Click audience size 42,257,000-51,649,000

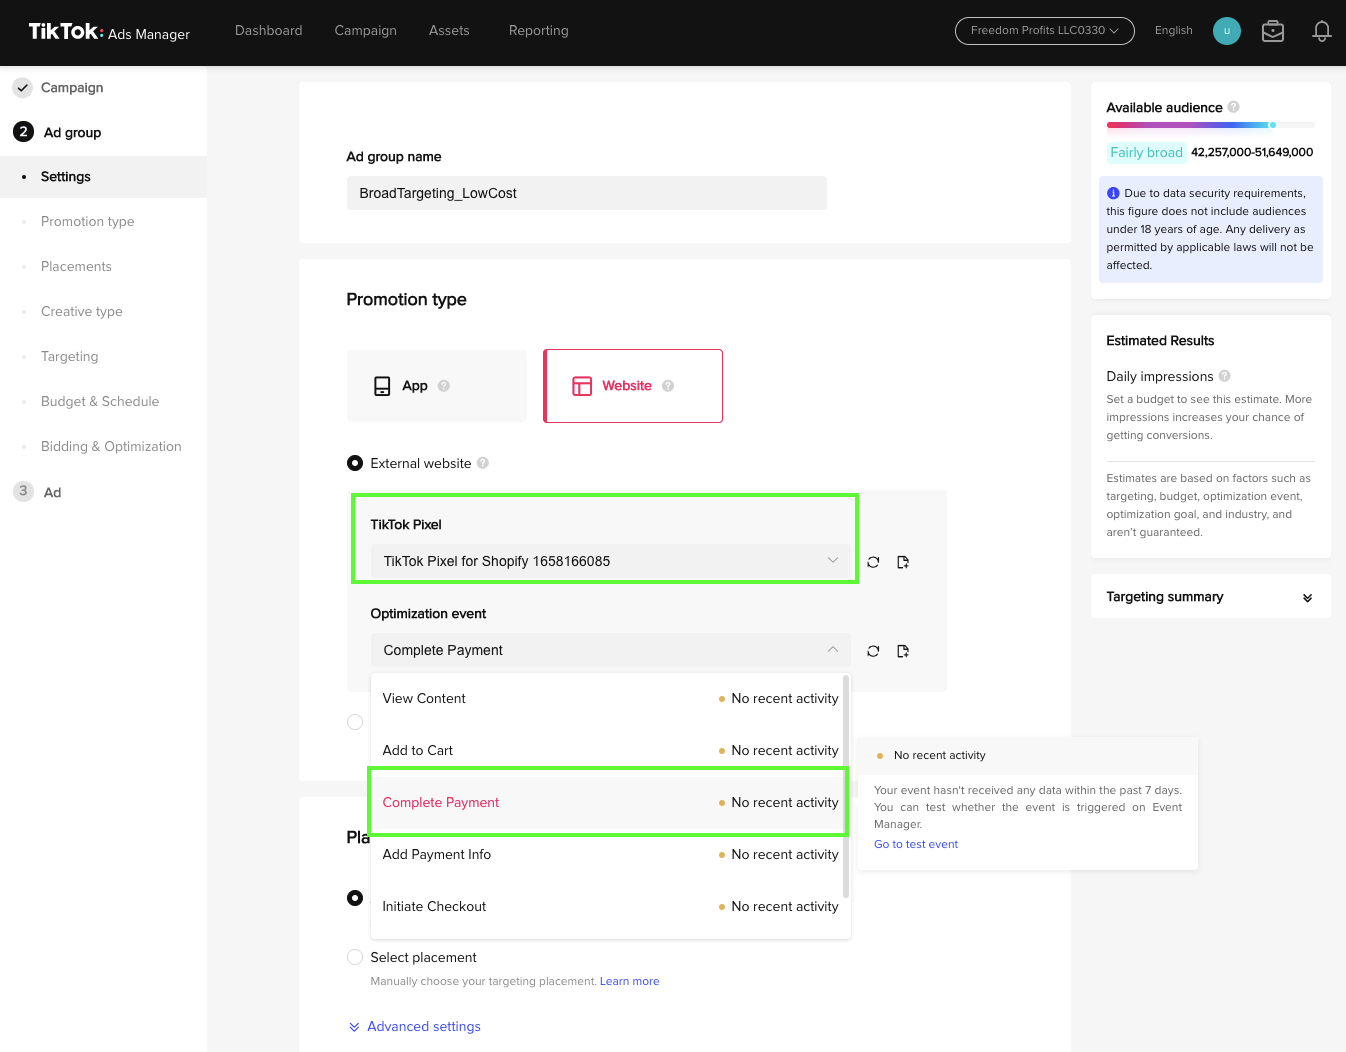1252,152
